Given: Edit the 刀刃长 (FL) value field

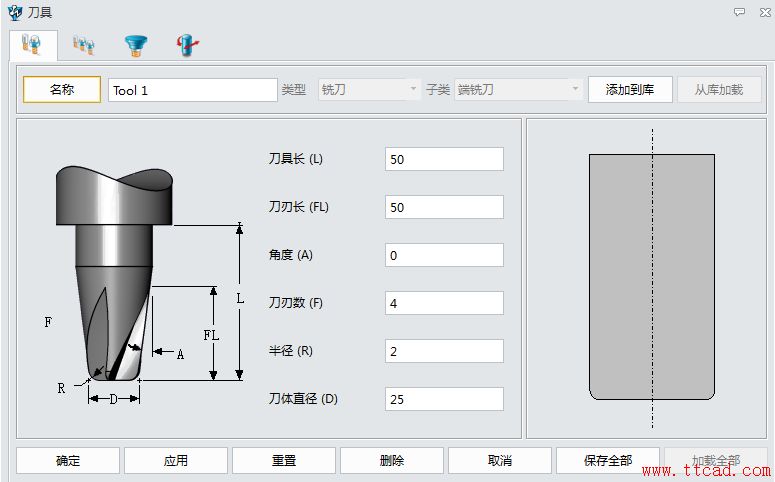Looking at the screenshot, I should tap(444, 207).
